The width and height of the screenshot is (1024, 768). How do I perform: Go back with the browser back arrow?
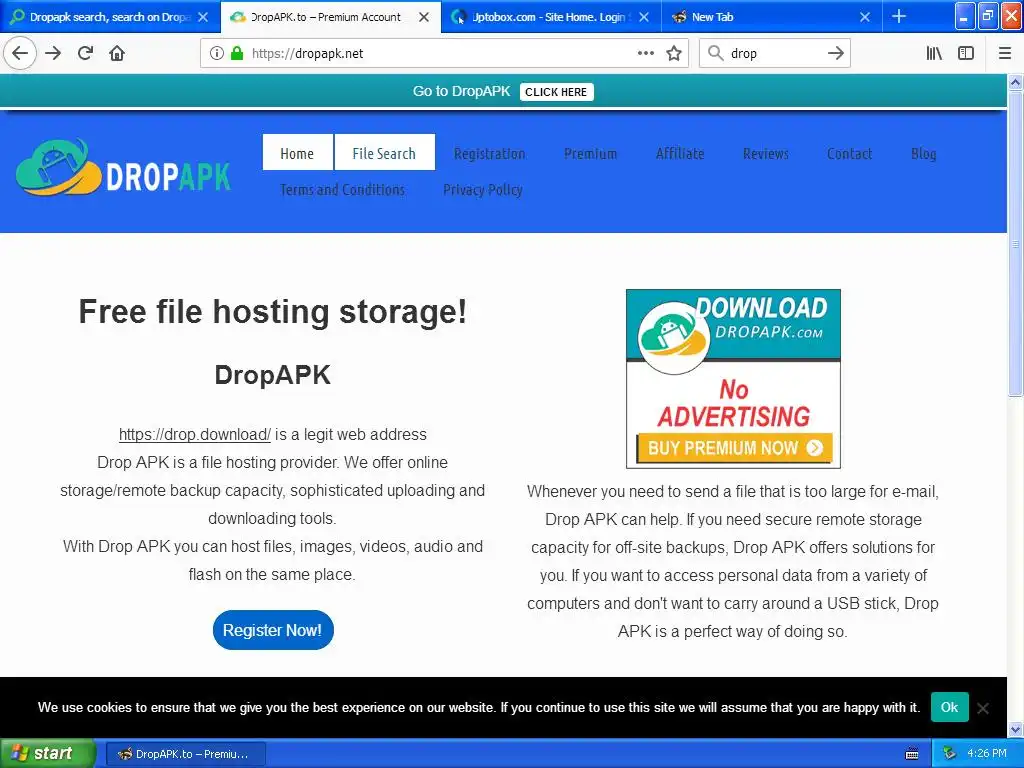[x=20, y=54]
